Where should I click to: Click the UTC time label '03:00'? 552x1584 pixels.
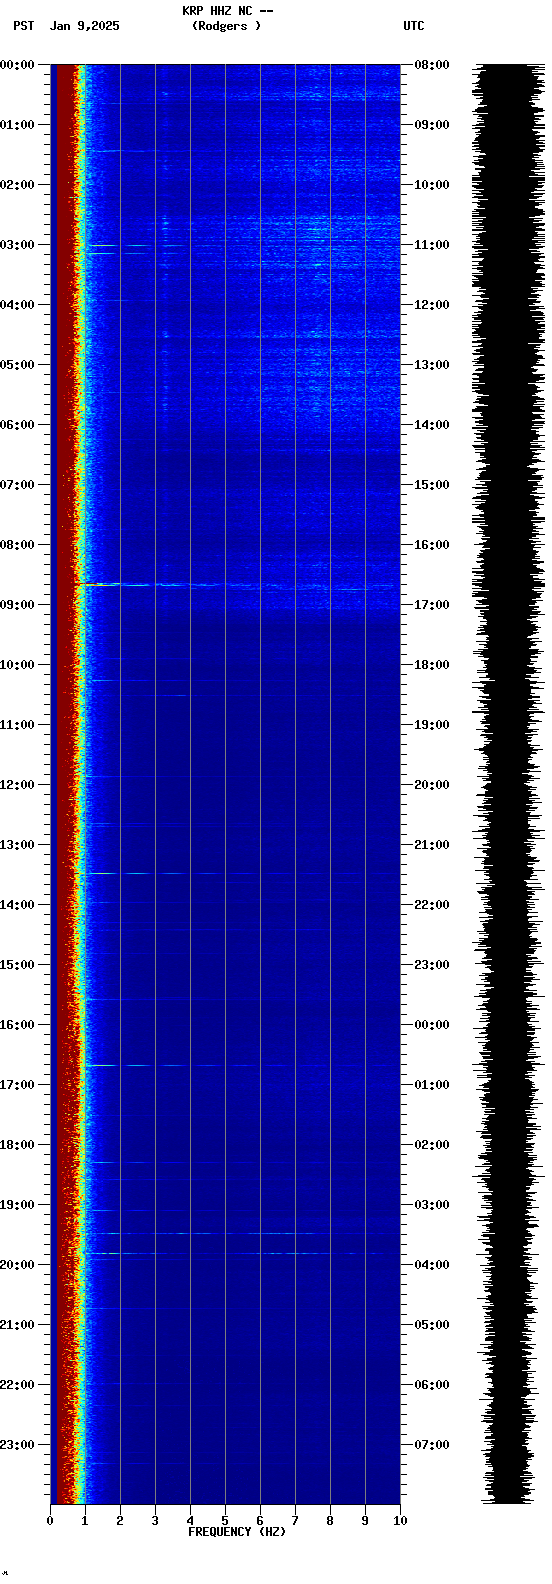(x=432, y=1205)
